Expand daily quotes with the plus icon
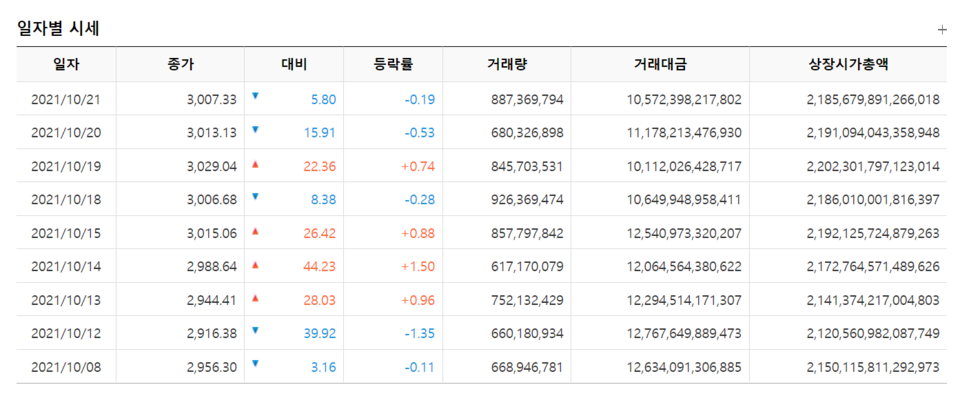This screenshot has width=960, height=396. tap(942, 29)
